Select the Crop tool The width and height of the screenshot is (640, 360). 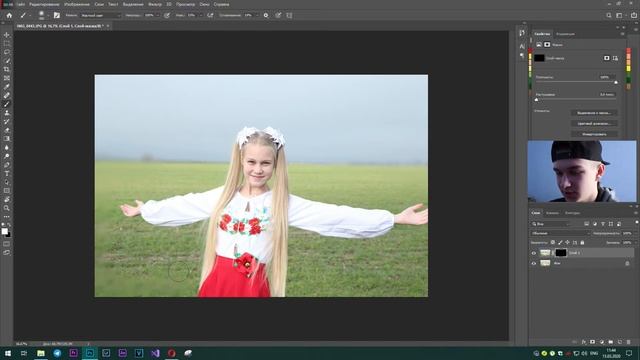(x=7, y=69)
